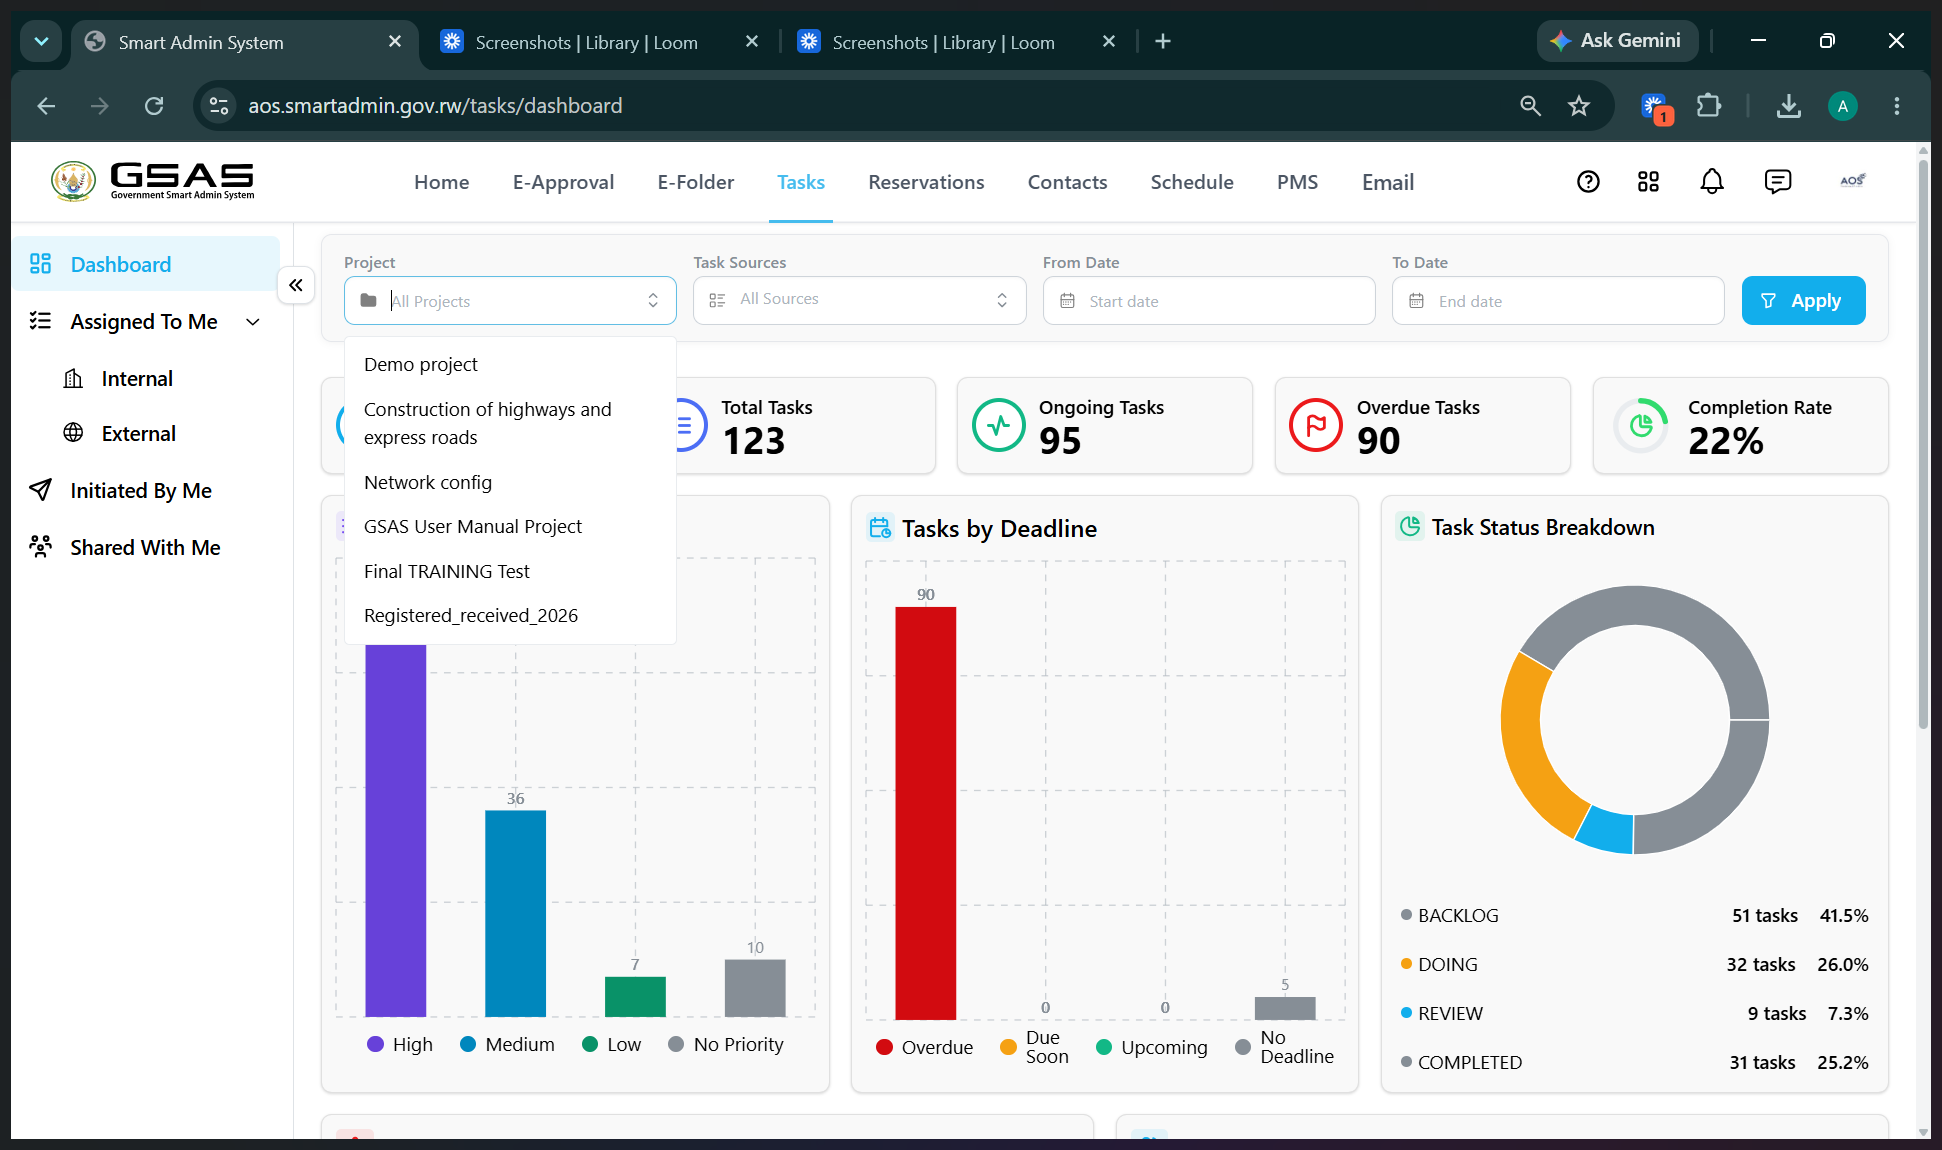The image size is (1942, 1150).
Task: Click the Overdue Tasks flag icon
Action: pos(1316,425)
